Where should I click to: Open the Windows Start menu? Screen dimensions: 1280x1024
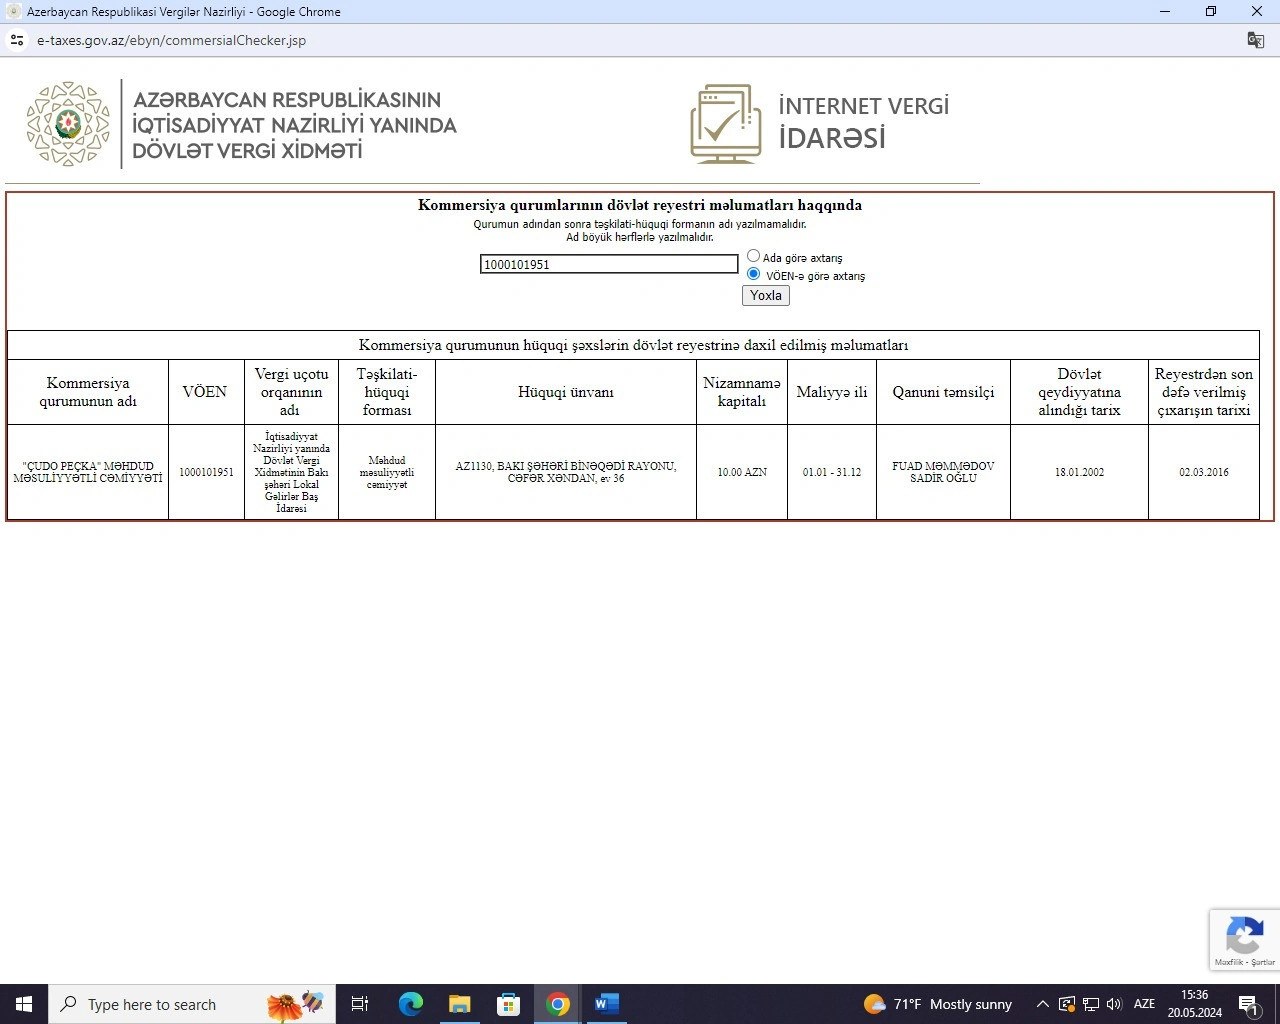[24, 1004]
